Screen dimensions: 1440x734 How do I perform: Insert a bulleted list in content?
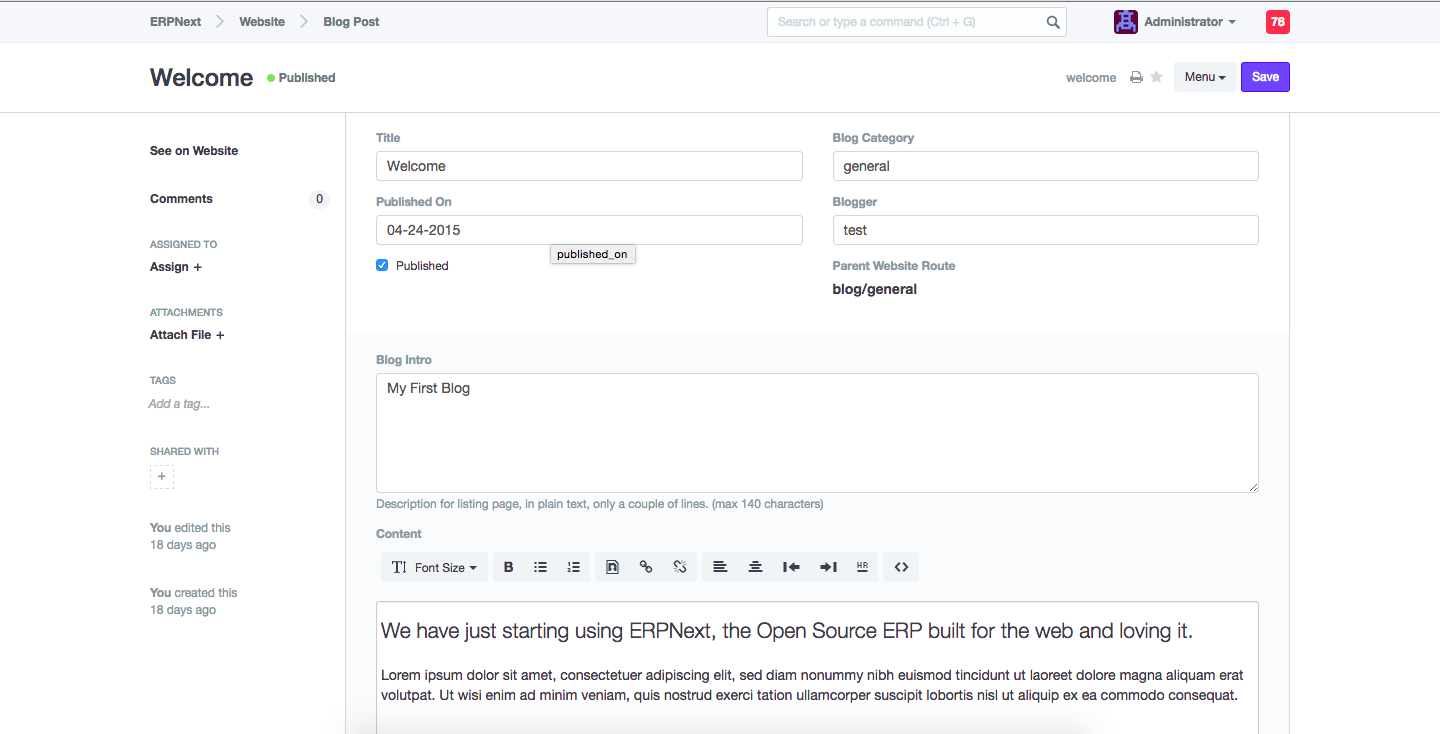540,567
